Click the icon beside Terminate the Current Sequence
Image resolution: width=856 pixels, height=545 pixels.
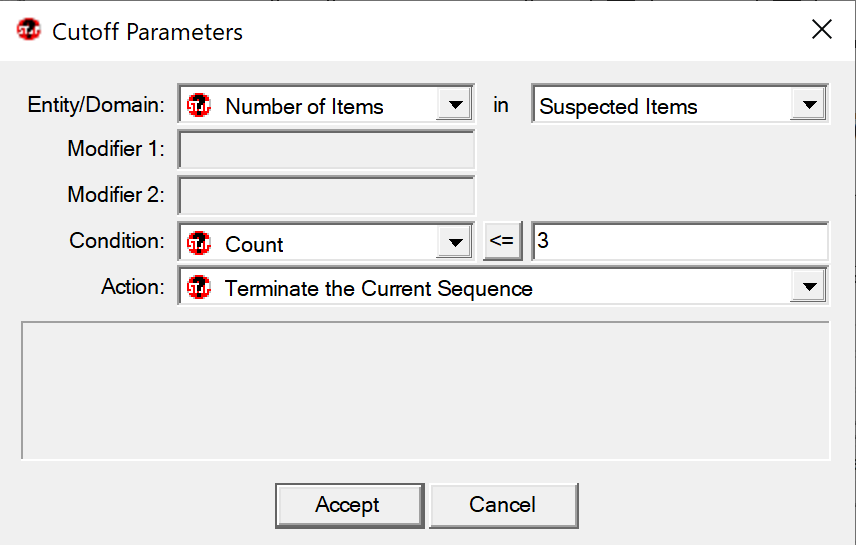point(199,287)
